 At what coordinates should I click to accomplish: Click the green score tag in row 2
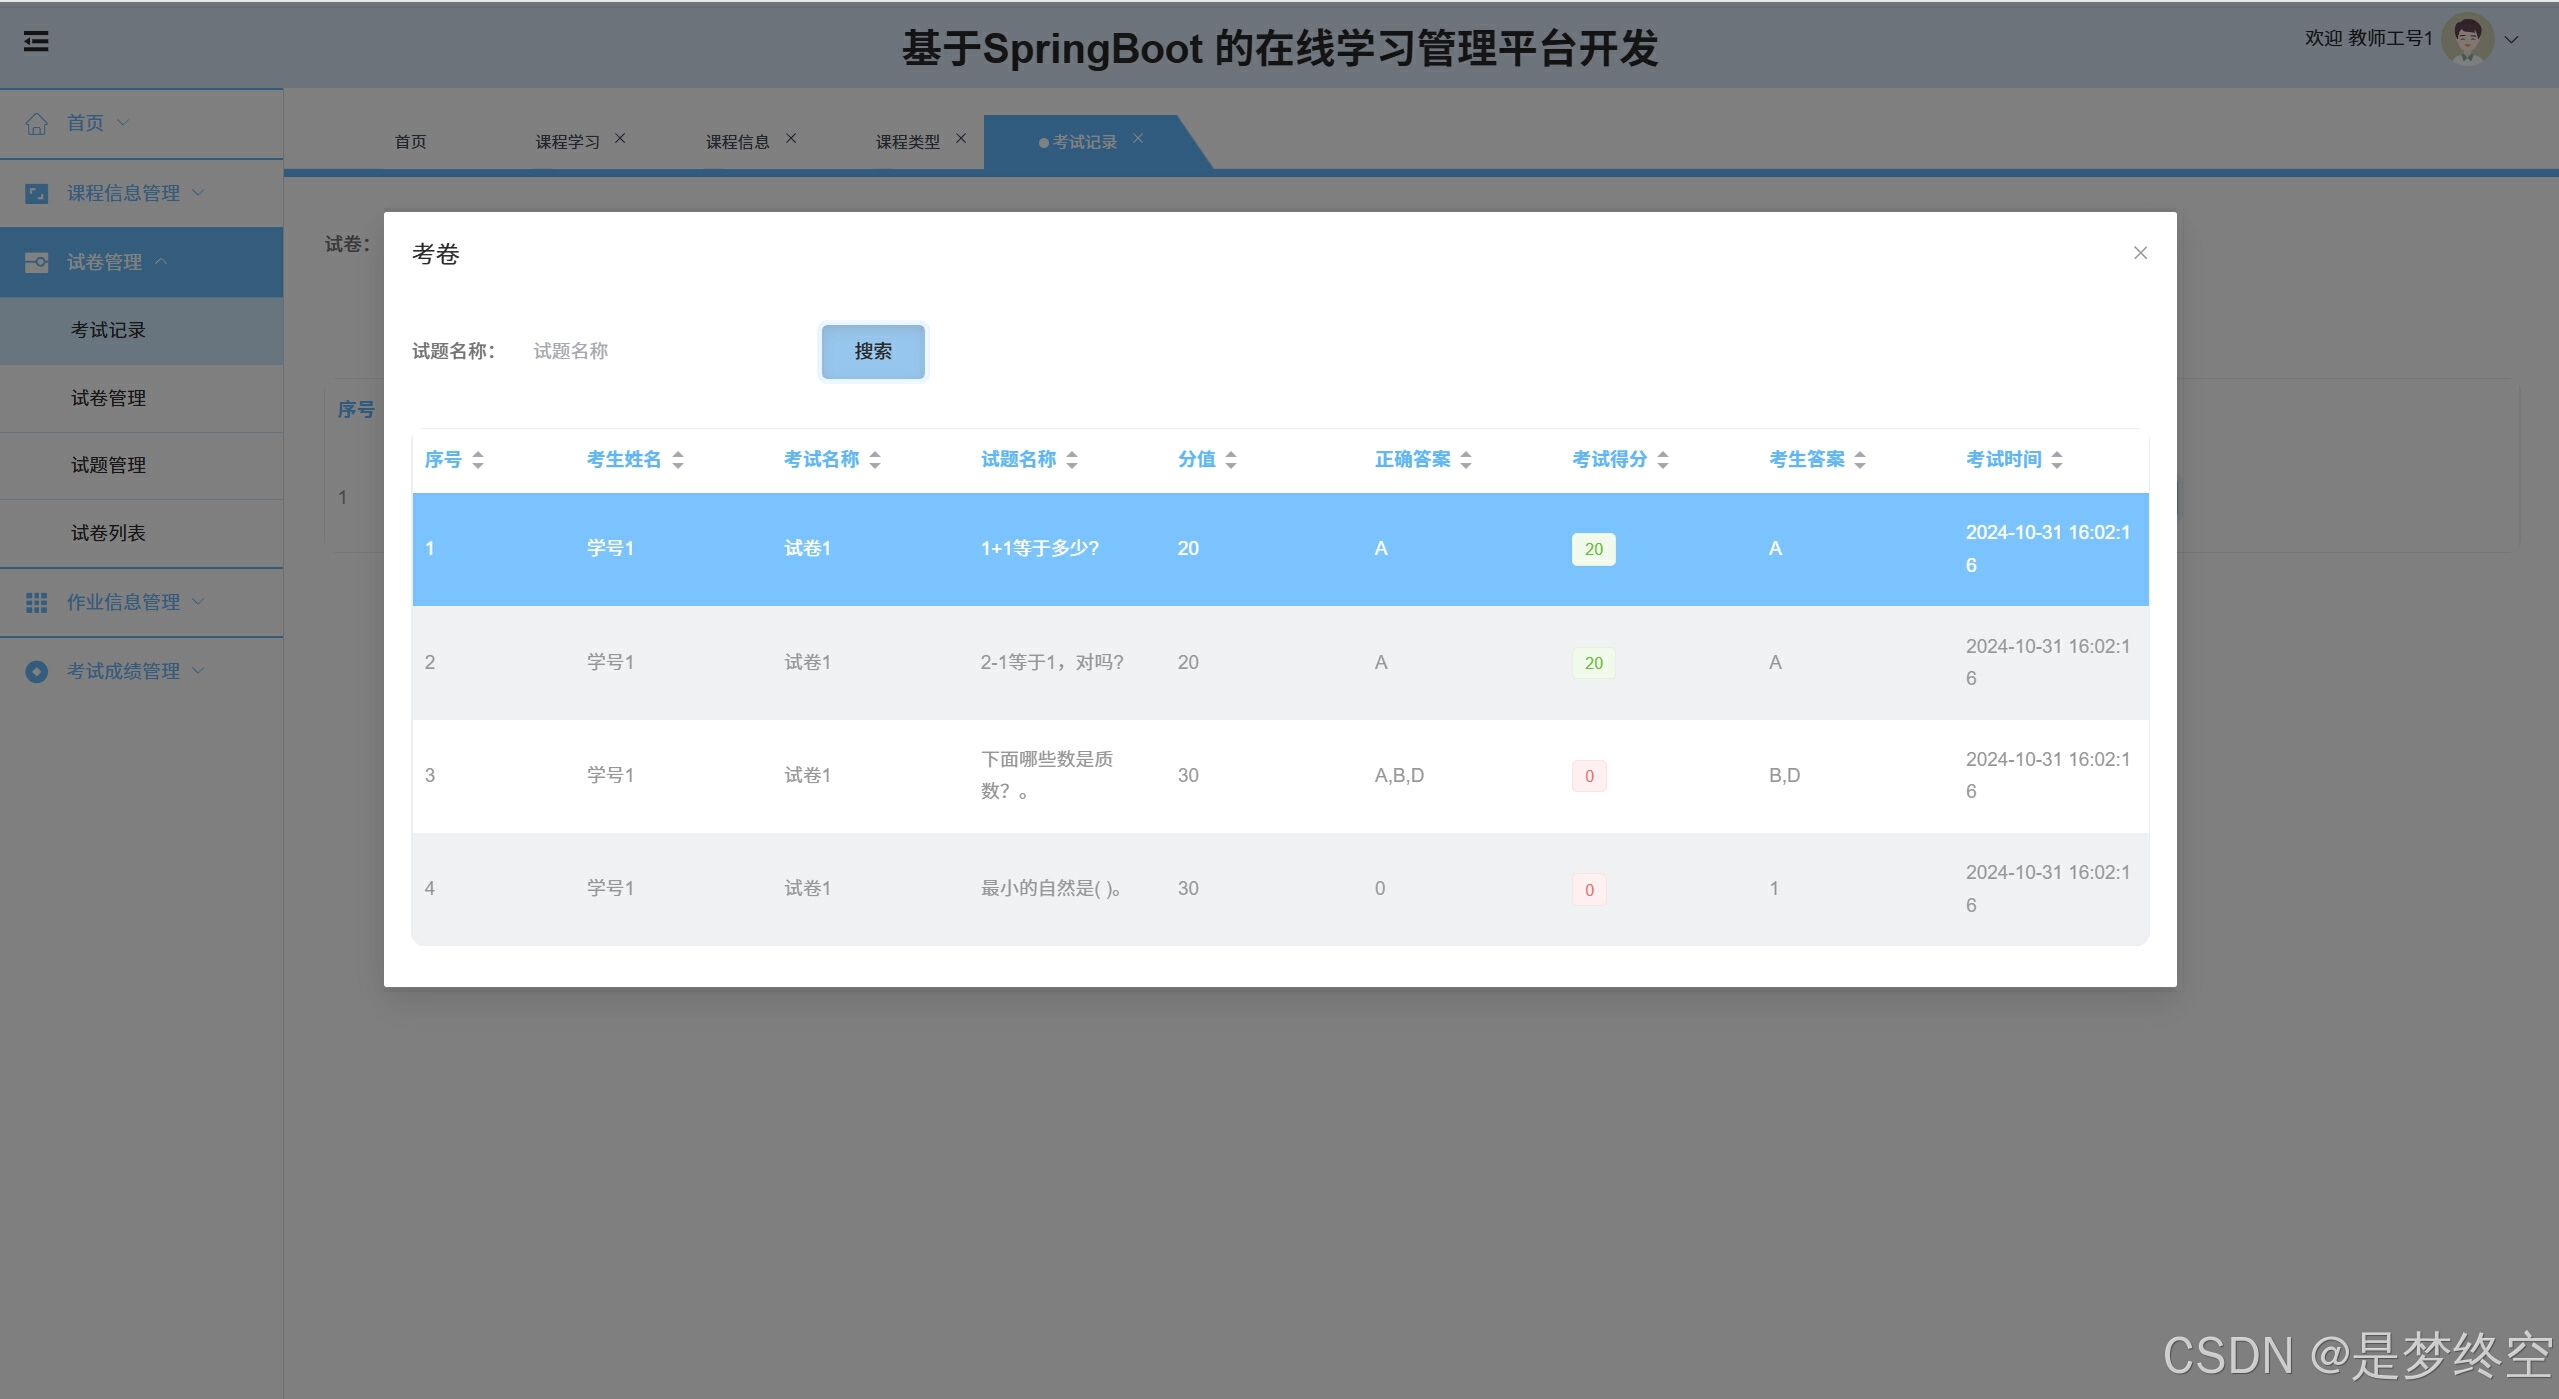1593,663
